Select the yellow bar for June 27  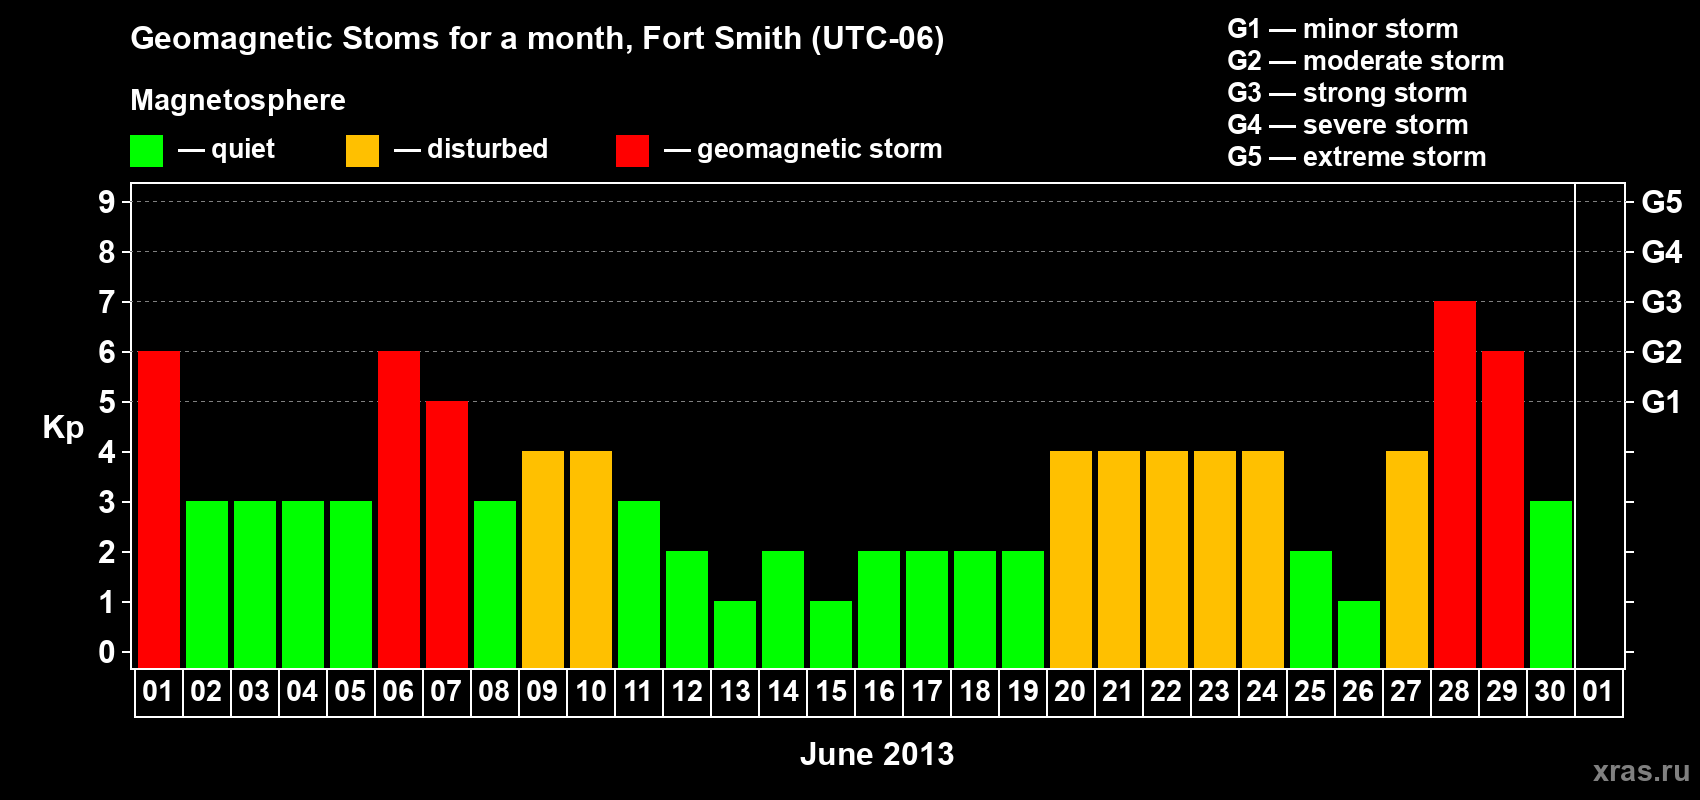coord(1407,559)
